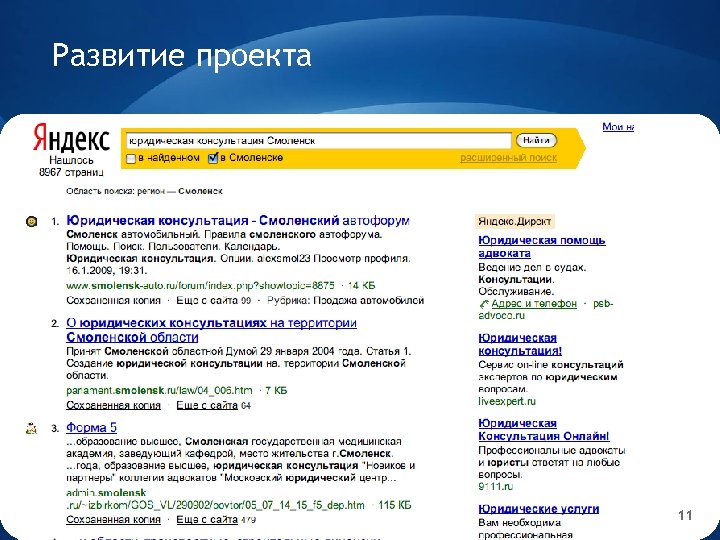720x540 pixels.
Task: Click the slide title 'Развитие проекта'
Action: 182,56
